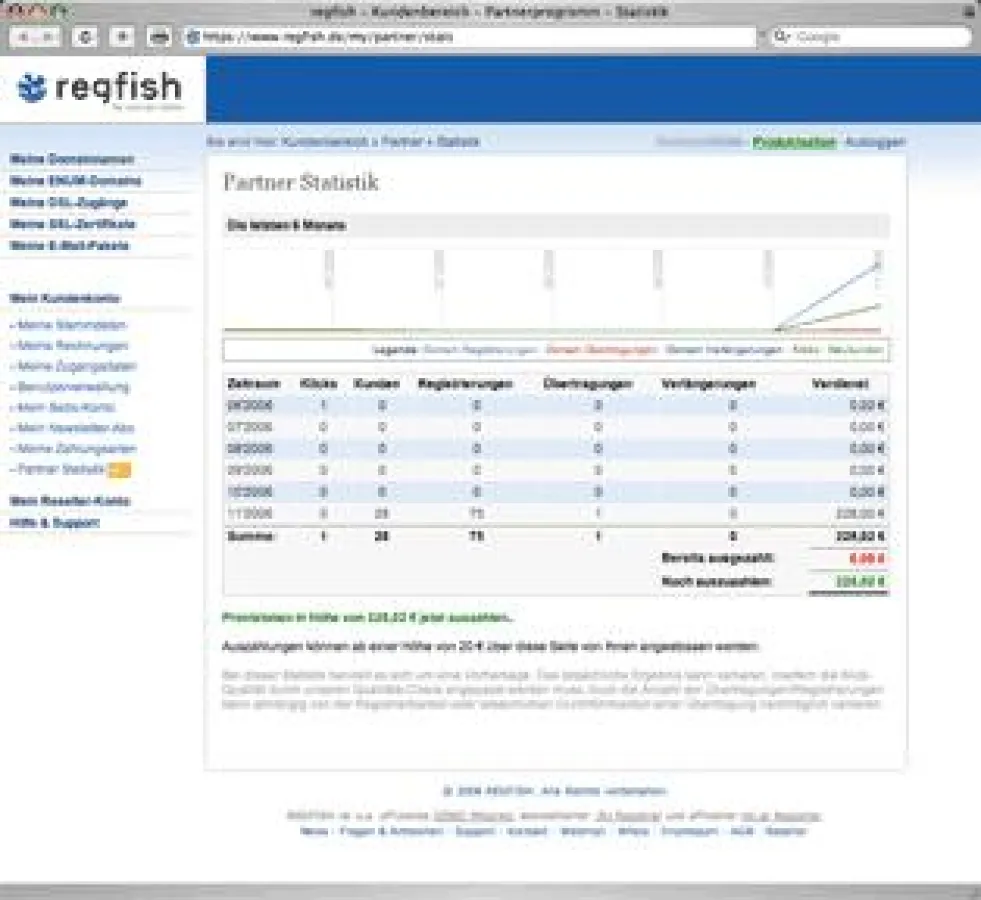981x900 pixels.
Task: Expand Mein Kundenkonto sidebar section
Action: tap(64, 298)
